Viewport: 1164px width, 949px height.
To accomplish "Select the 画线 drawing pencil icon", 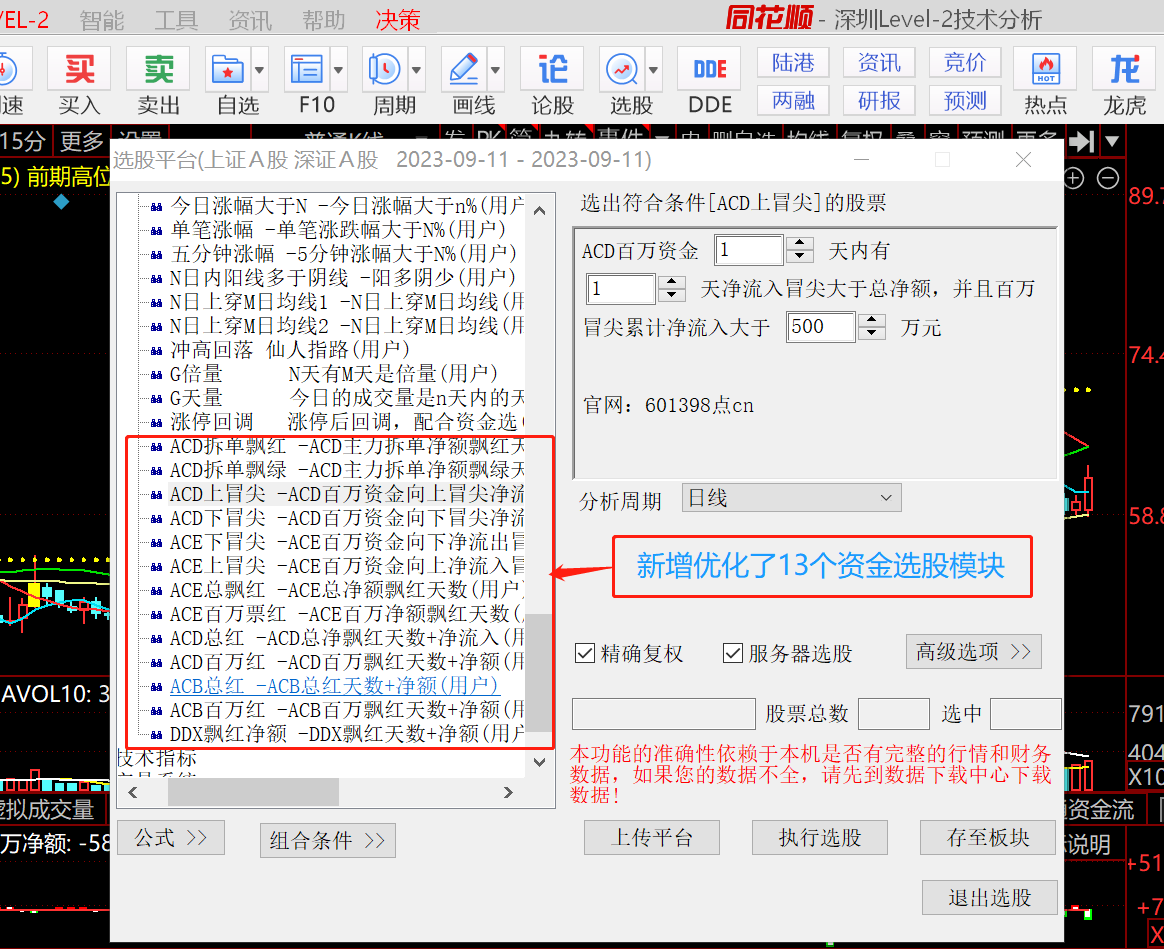I will pos(464,70).
